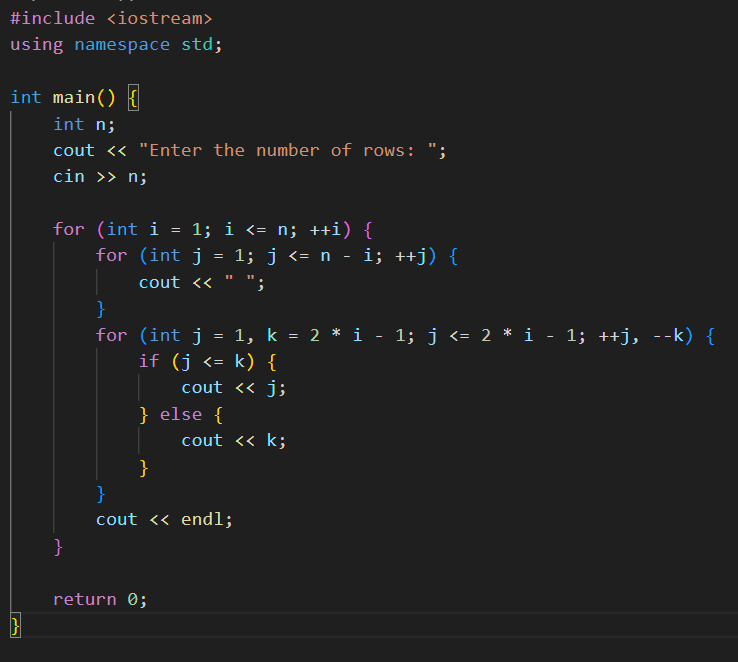Click 'using namespace std;' line
This screenshot has width=738, height=662.
pyautogui.click(x=116, y=45)
